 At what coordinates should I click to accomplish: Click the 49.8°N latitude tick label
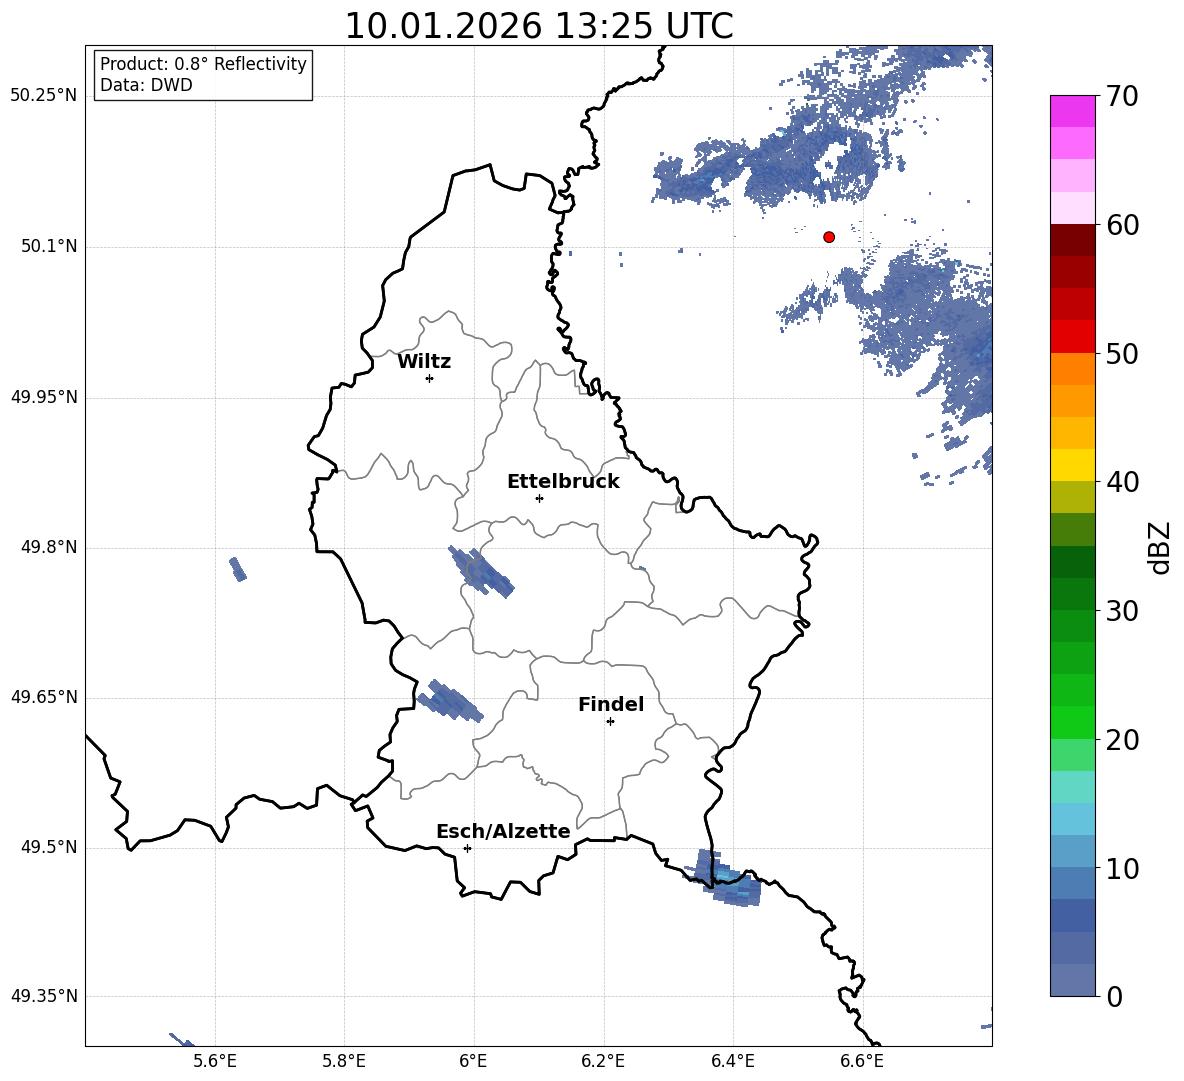49,547
